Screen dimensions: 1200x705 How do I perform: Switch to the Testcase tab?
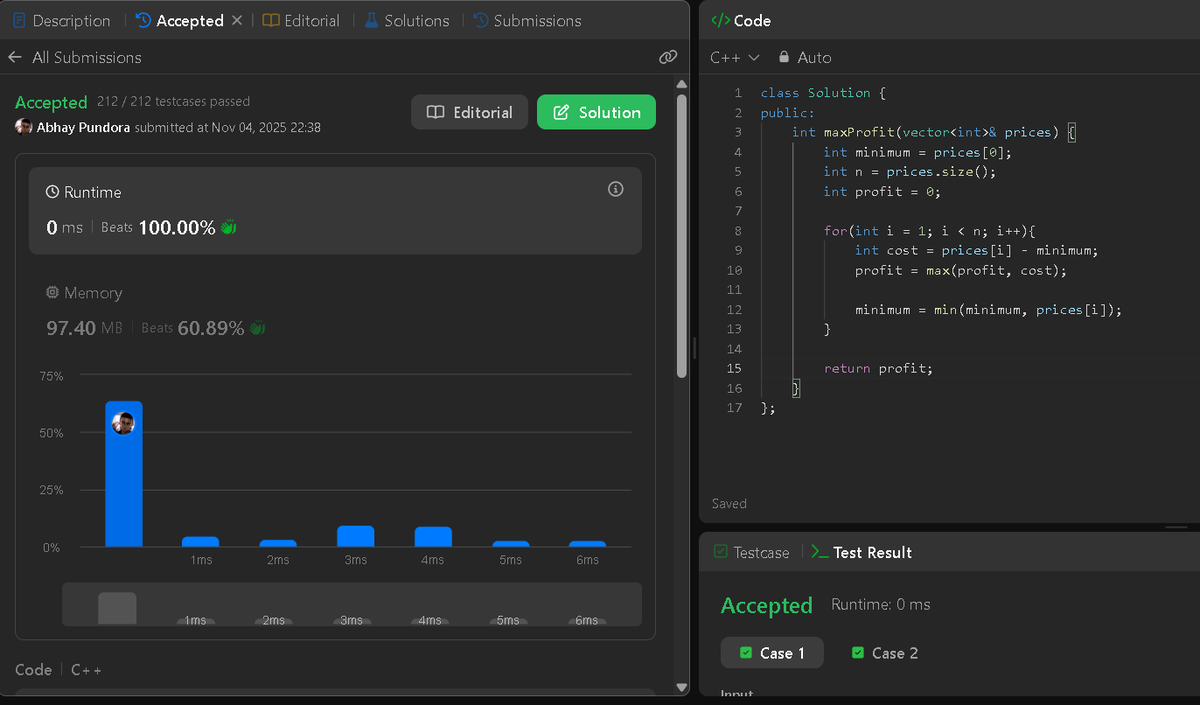pos(751,552)
